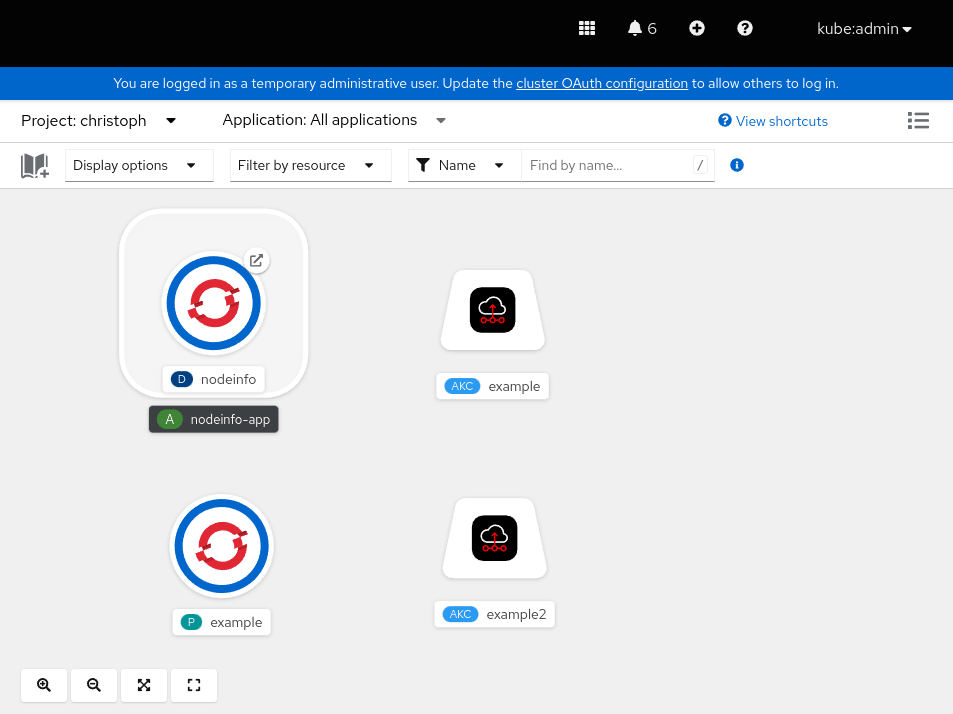Select the example Pod node icon
This screenshot has height=714, width=953.
point(222,546)
